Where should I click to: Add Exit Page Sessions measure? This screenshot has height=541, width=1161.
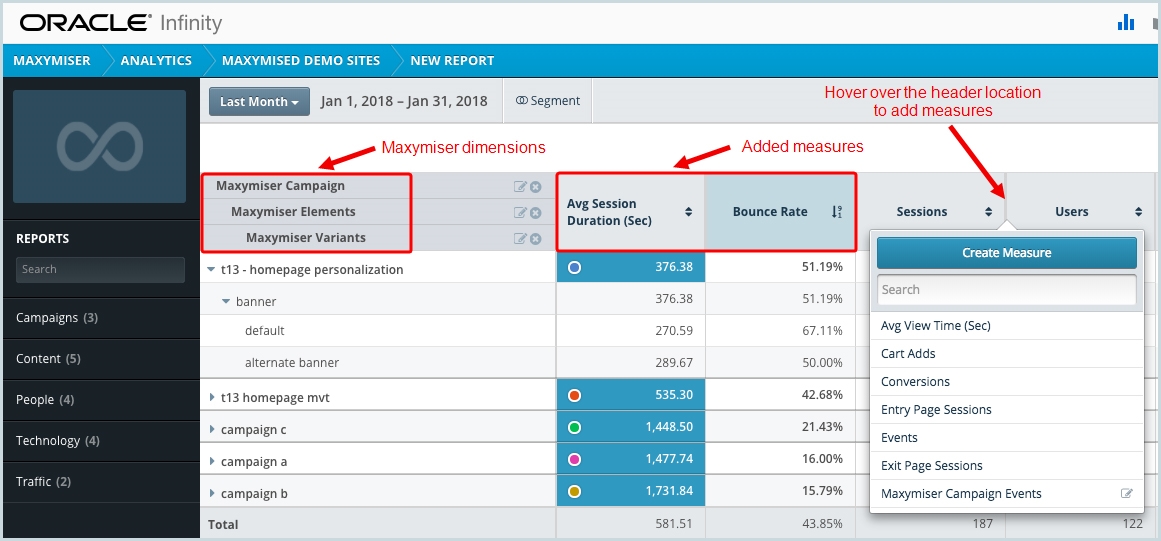click(1007, 466)
